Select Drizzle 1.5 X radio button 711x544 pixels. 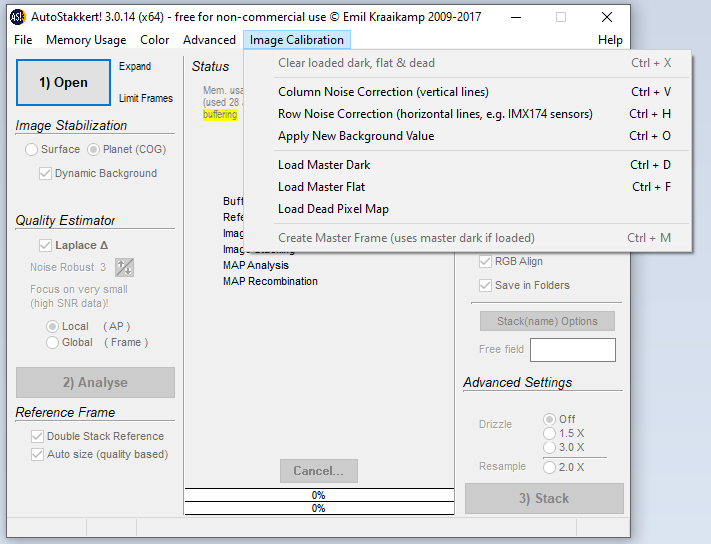pyautogui.click(x=550, y=433)
